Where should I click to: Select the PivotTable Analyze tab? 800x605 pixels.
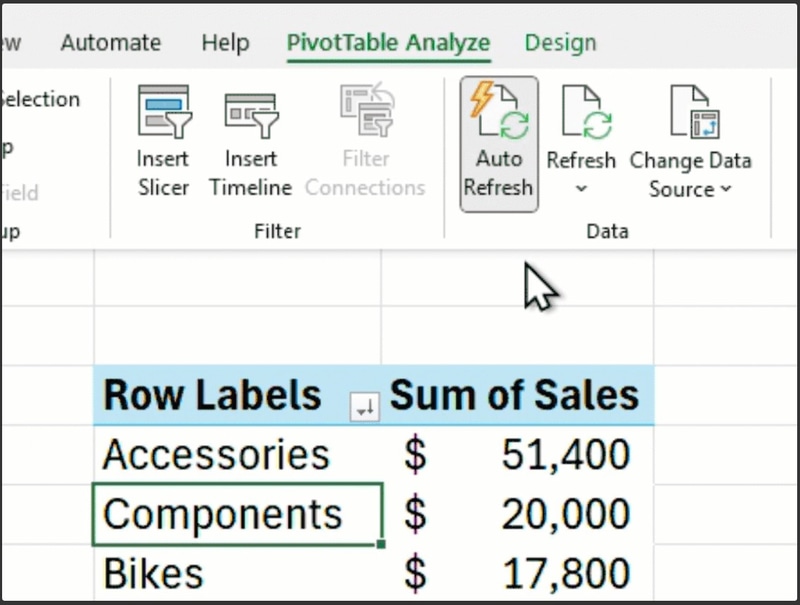388,43
